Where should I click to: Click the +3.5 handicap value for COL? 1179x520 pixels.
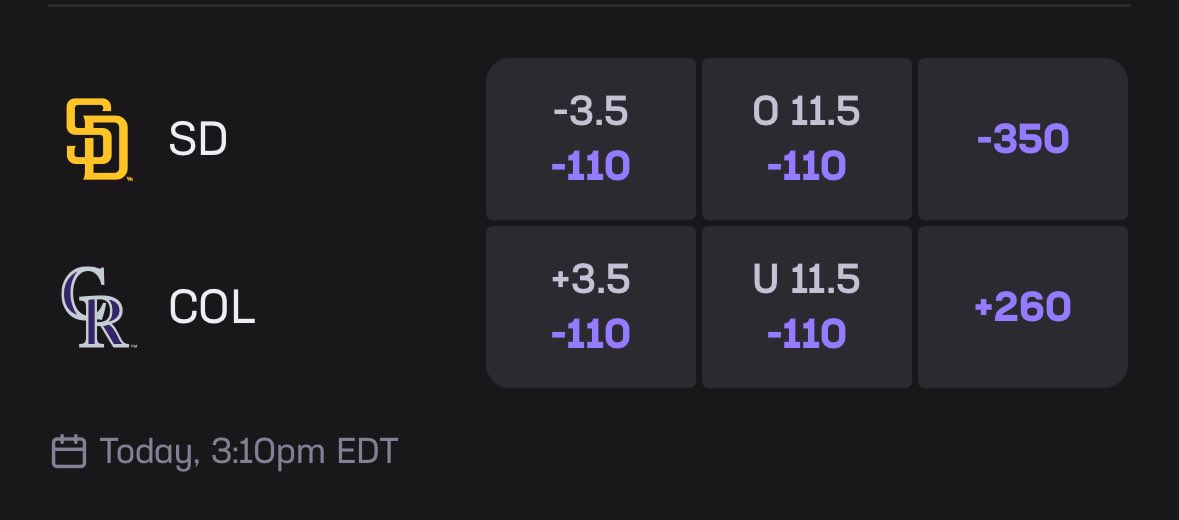pos(591,280)
